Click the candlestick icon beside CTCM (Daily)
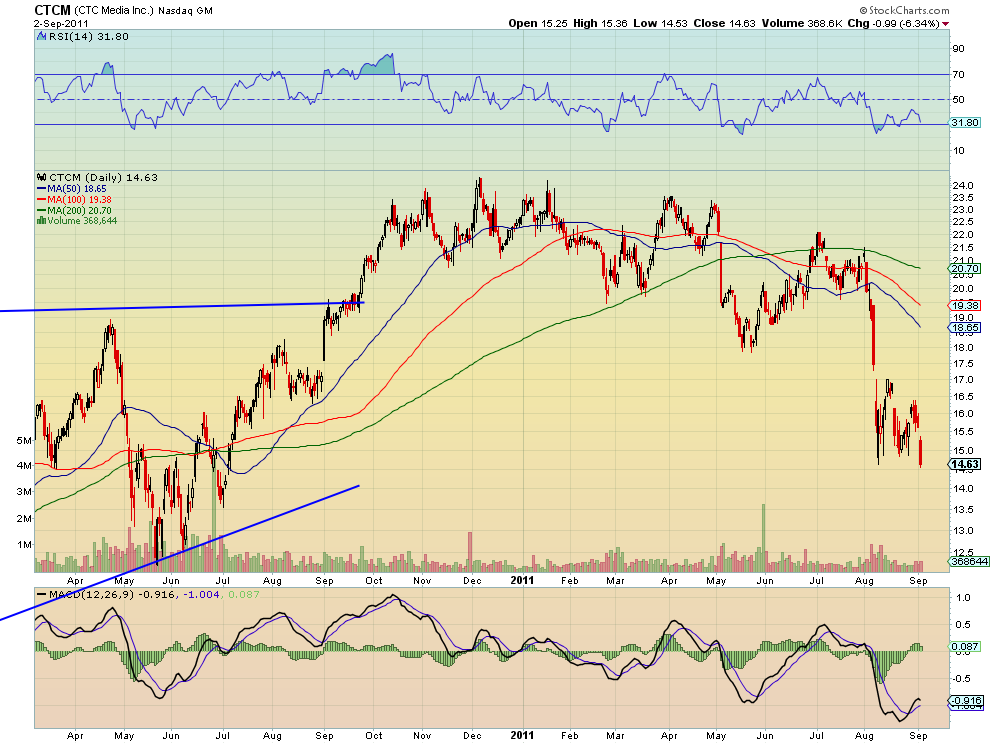Image resolution: width=990 pixels, height=744 pixels. pyautogui.click(x=42, y=177)
